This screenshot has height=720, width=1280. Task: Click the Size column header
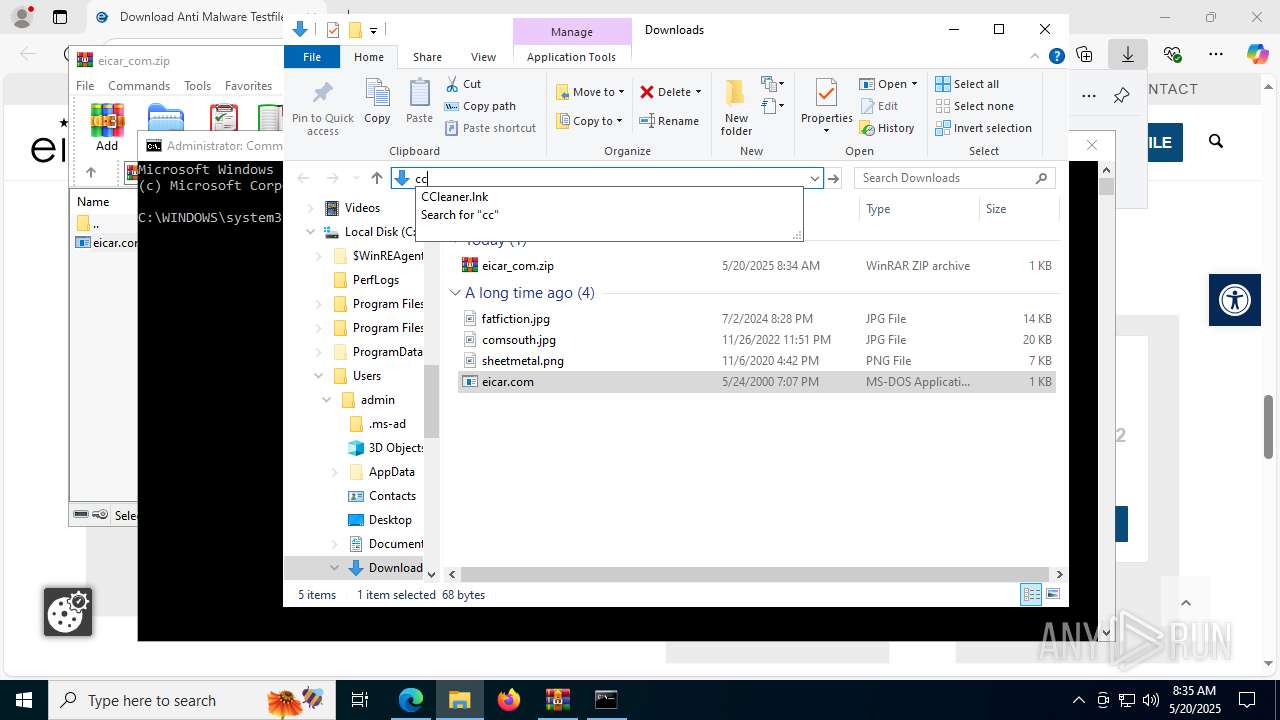click(x=1018, y=209)
